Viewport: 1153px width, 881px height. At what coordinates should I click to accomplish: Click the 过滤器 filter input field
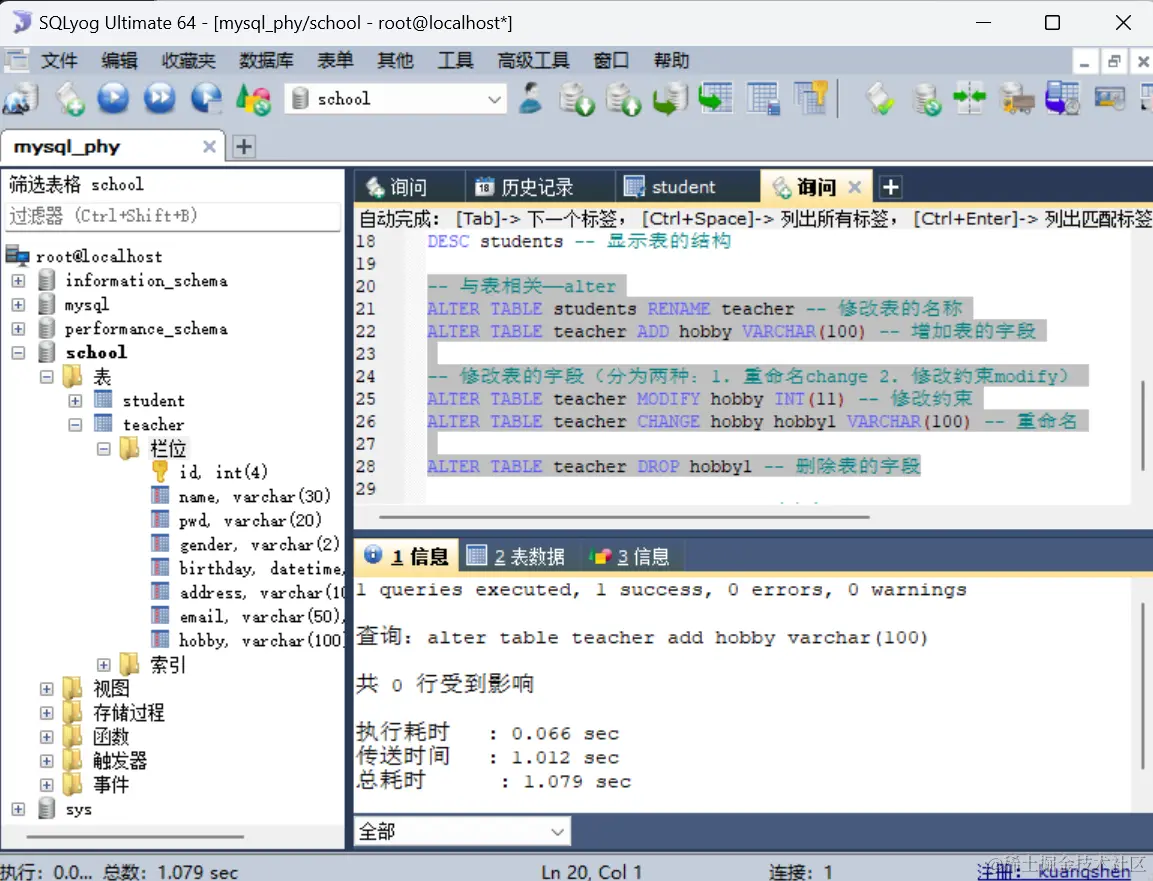tap(174, 216)
